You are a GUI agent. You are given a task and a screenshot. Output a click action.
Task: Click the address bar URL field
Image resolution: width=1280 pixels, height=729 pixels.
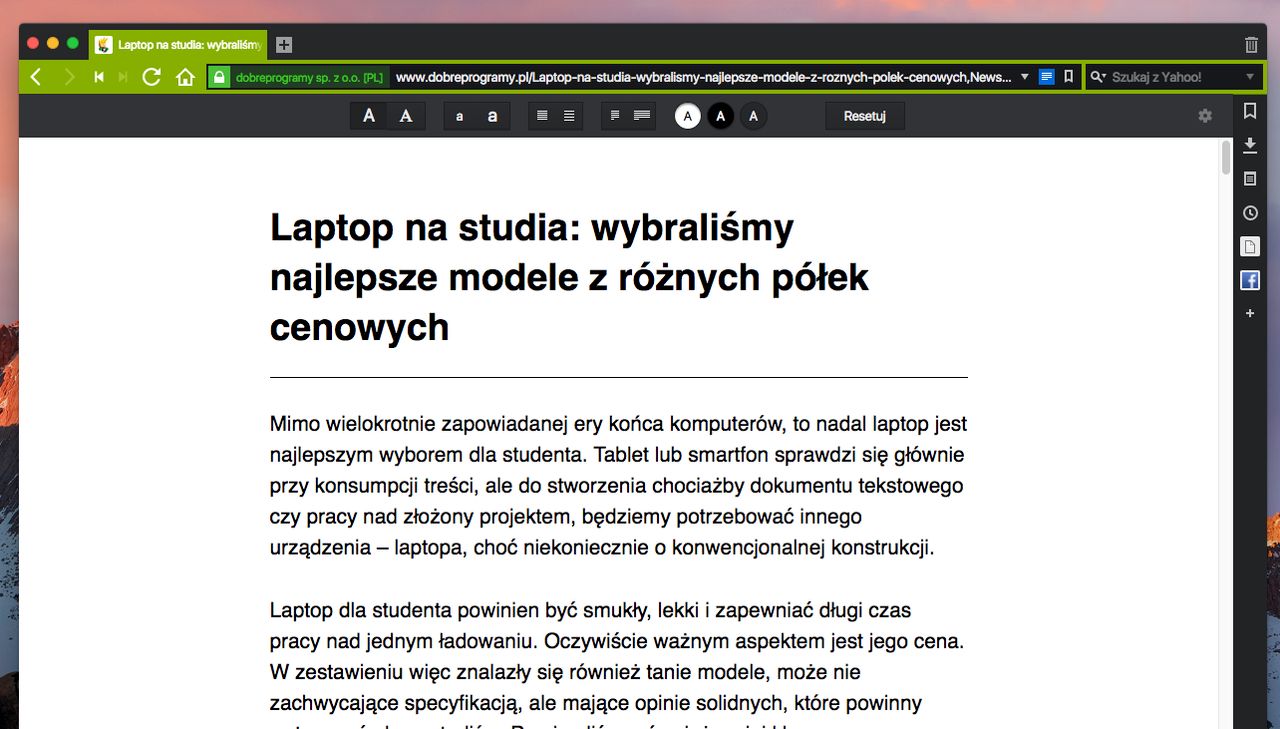[703, 77]
